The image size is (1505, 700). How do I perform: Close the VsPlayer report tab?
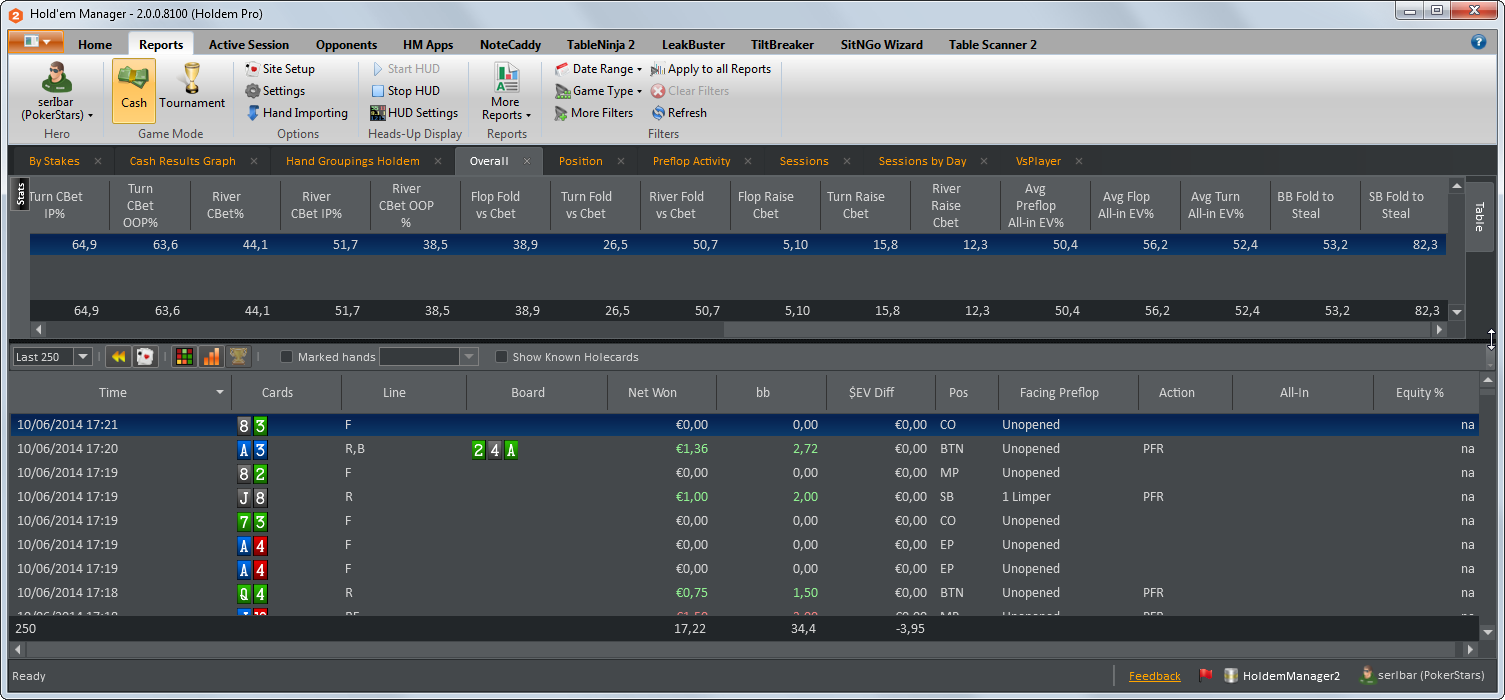tap(1079, 161)
